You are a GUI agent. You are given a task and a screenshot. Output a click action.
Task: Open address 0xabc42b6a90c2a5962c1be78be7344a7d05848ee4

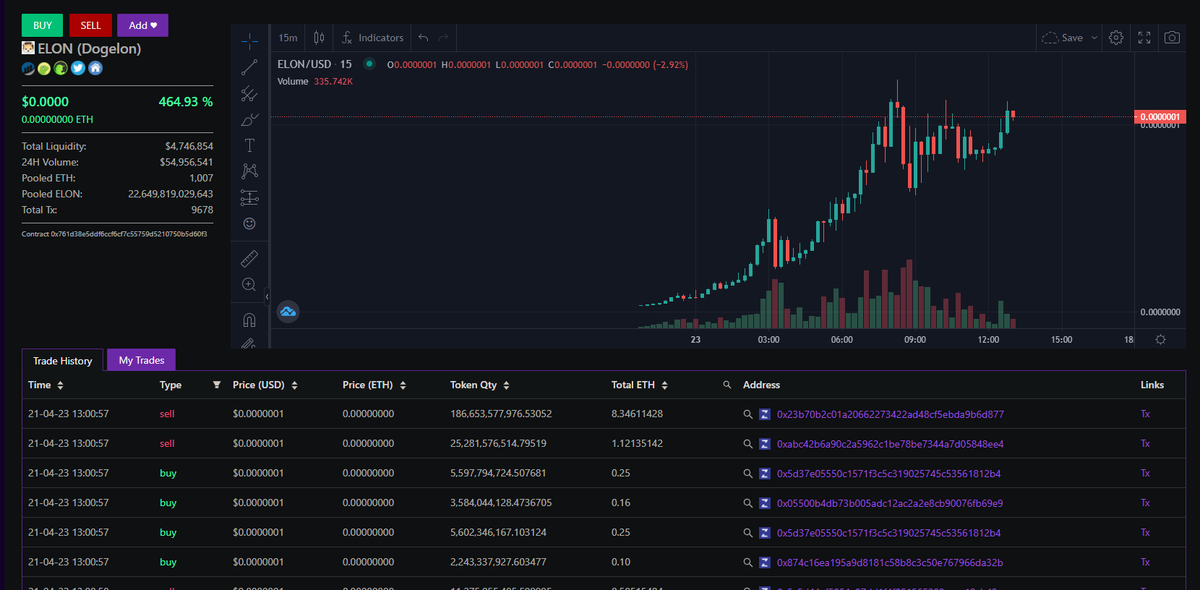tap(890, 443)
